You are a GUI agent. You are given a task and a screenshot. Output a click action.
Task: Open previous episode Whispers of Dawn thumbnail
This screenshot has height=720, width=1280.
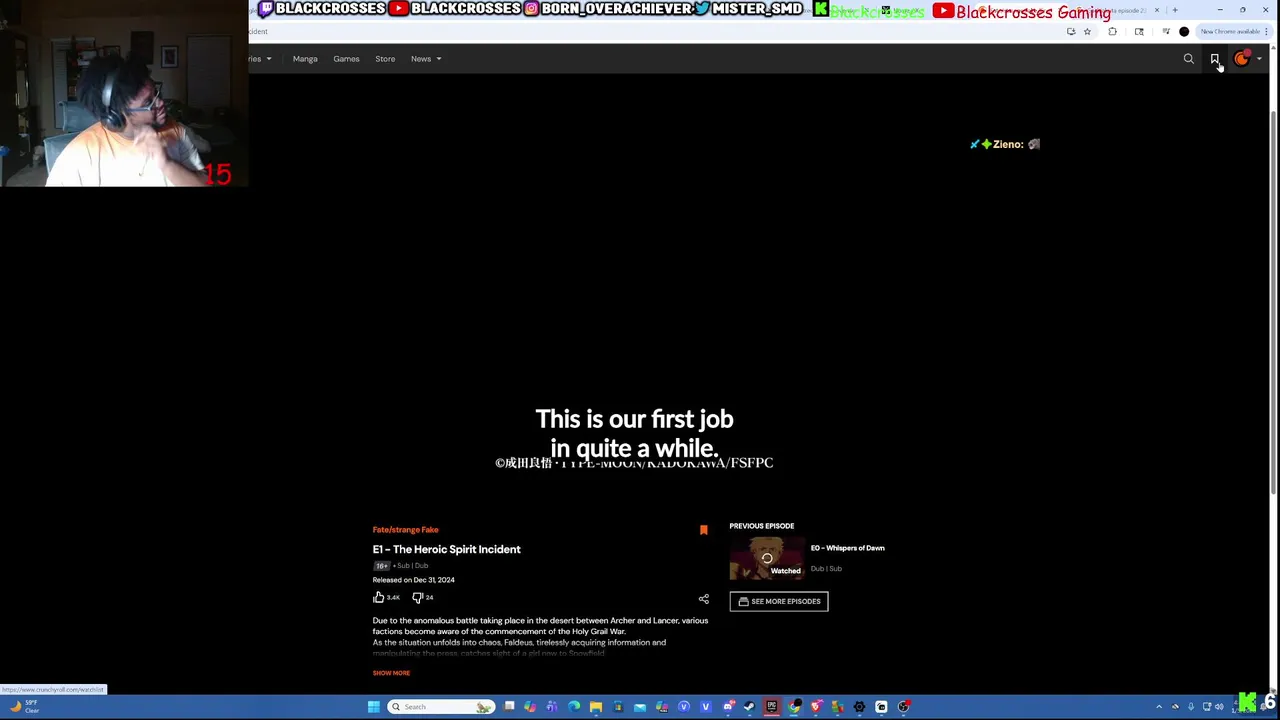point(767,559)
